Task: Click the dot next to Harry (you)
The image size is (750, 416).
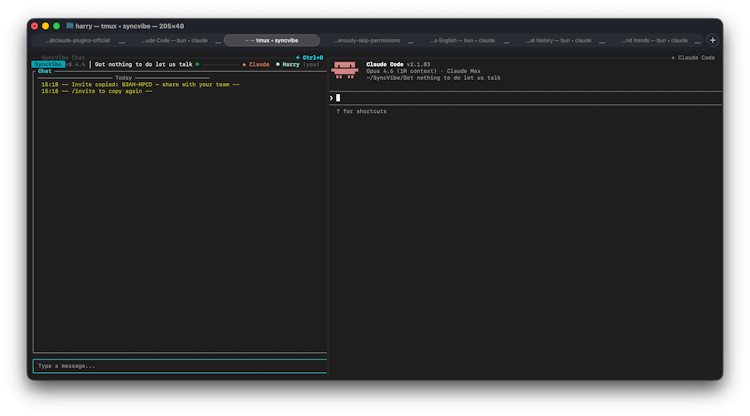Action: click(x=278, y=64)
